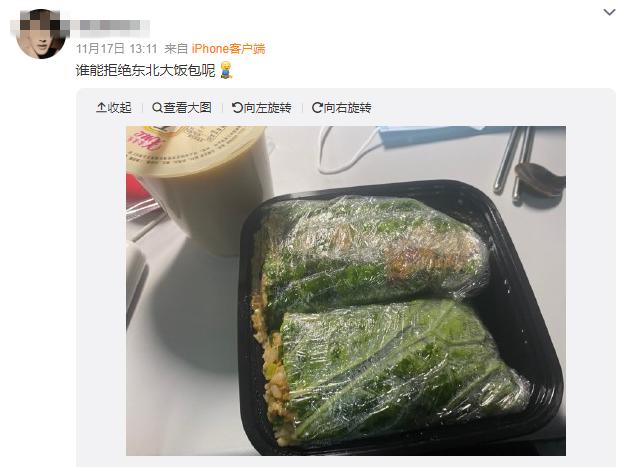Screen dimensions: 626x467
Task: Click the counter-clockwise rotate icon
Action: pos(237,107)
